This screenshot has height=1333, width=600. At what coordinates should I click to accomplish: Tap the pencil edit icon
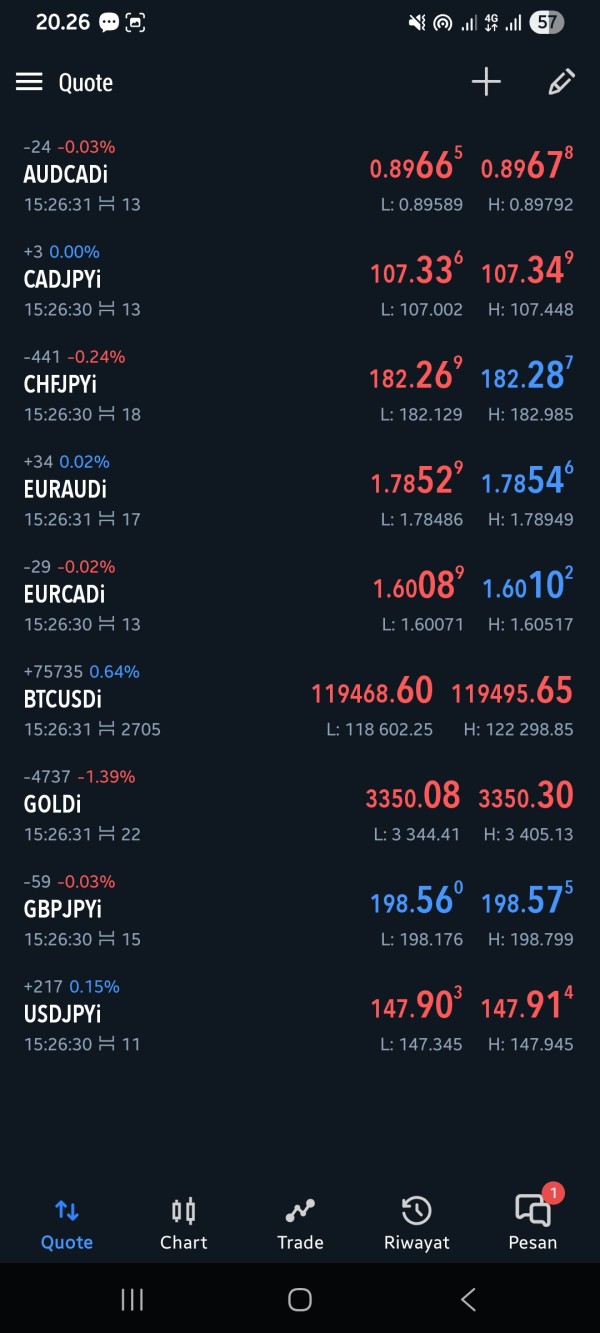pos(561,82)
